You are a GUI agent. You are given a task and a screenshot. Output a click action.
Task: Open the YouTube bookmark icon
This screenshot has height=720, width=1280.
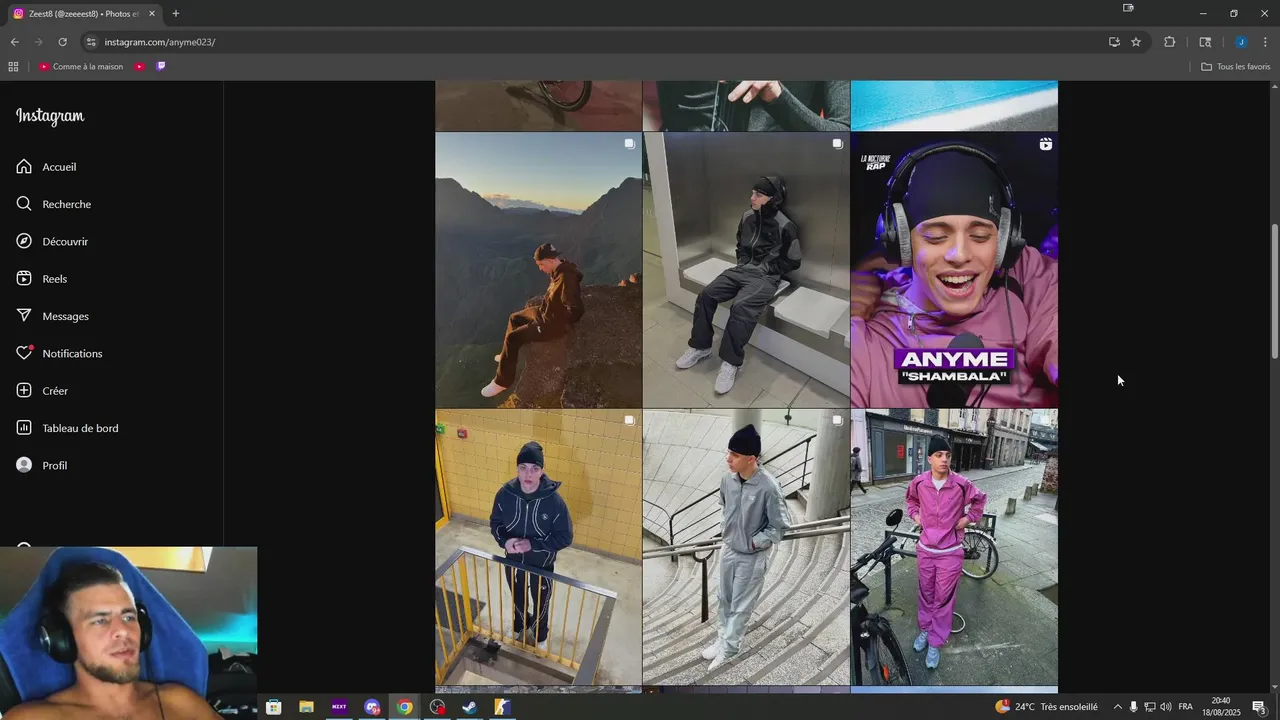(x=139, y=67)
